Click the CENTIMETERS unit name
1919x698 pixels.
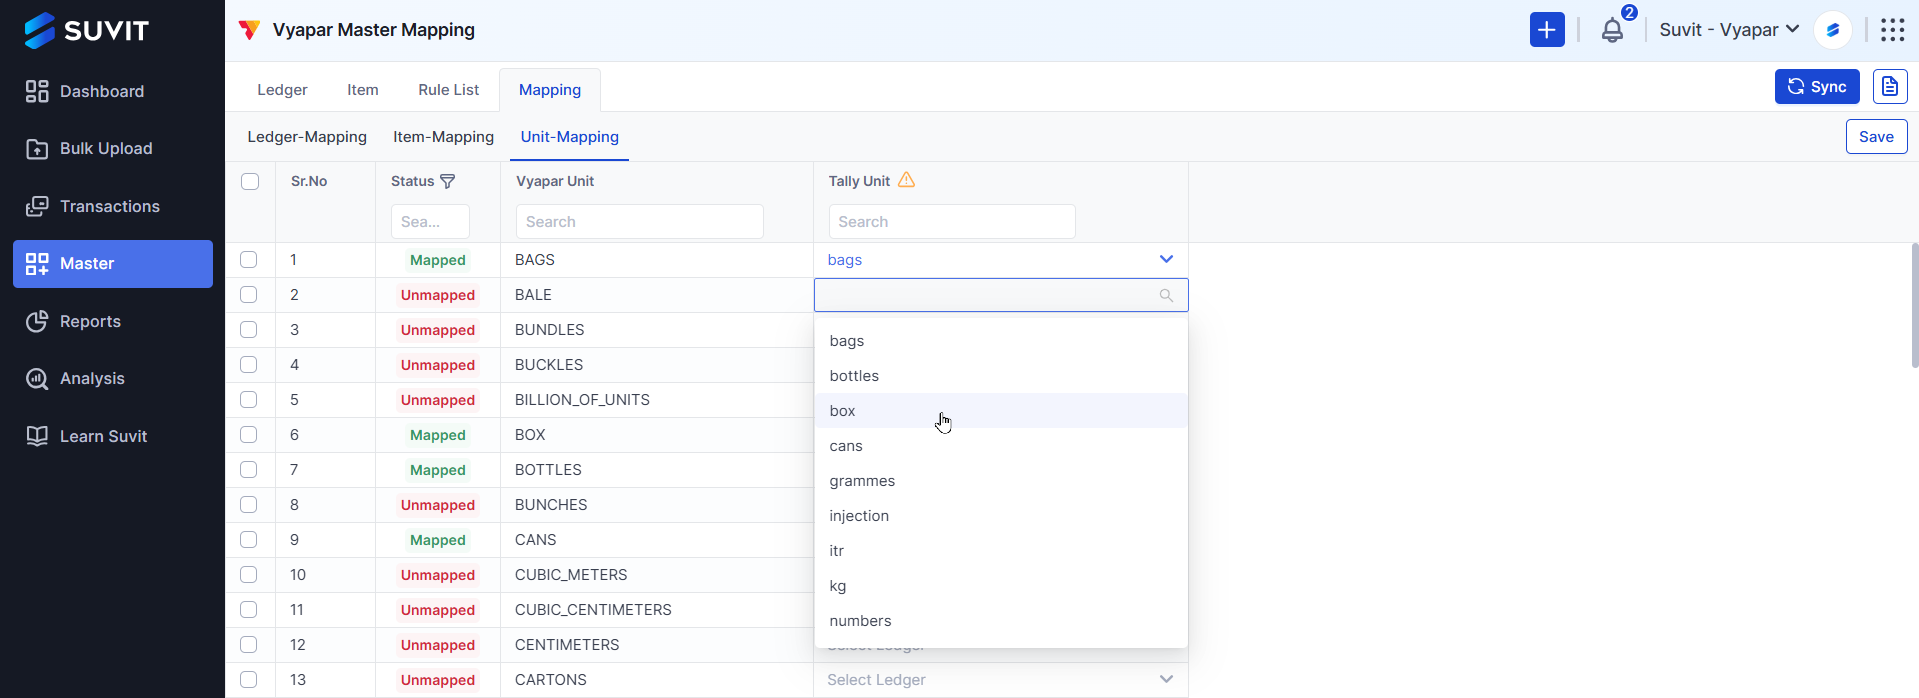point(567,645)
